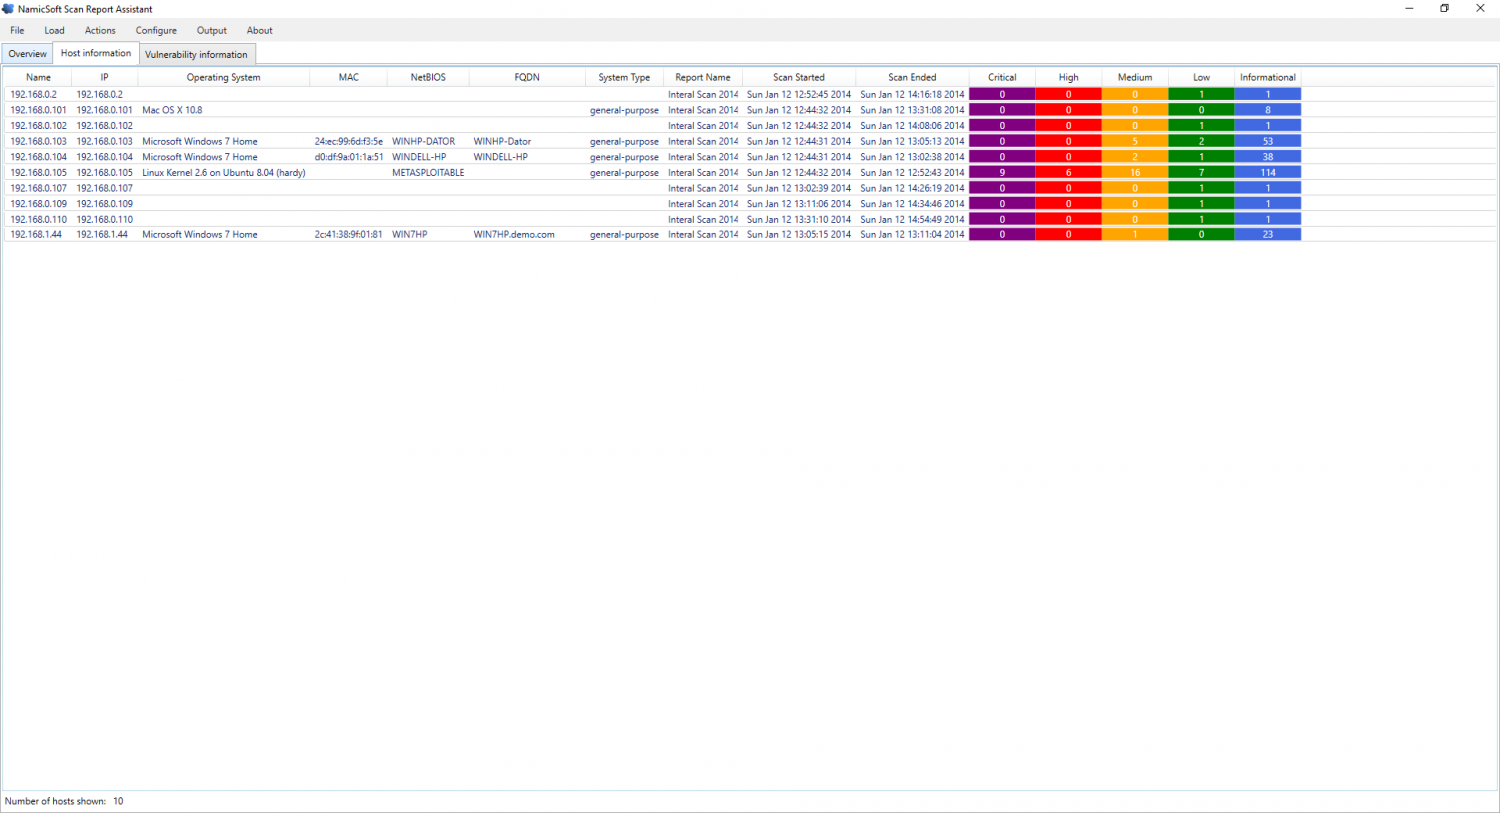Switch to the Overview tab
Viewport: 1500px width, 813px height.
tap(27, 54)
